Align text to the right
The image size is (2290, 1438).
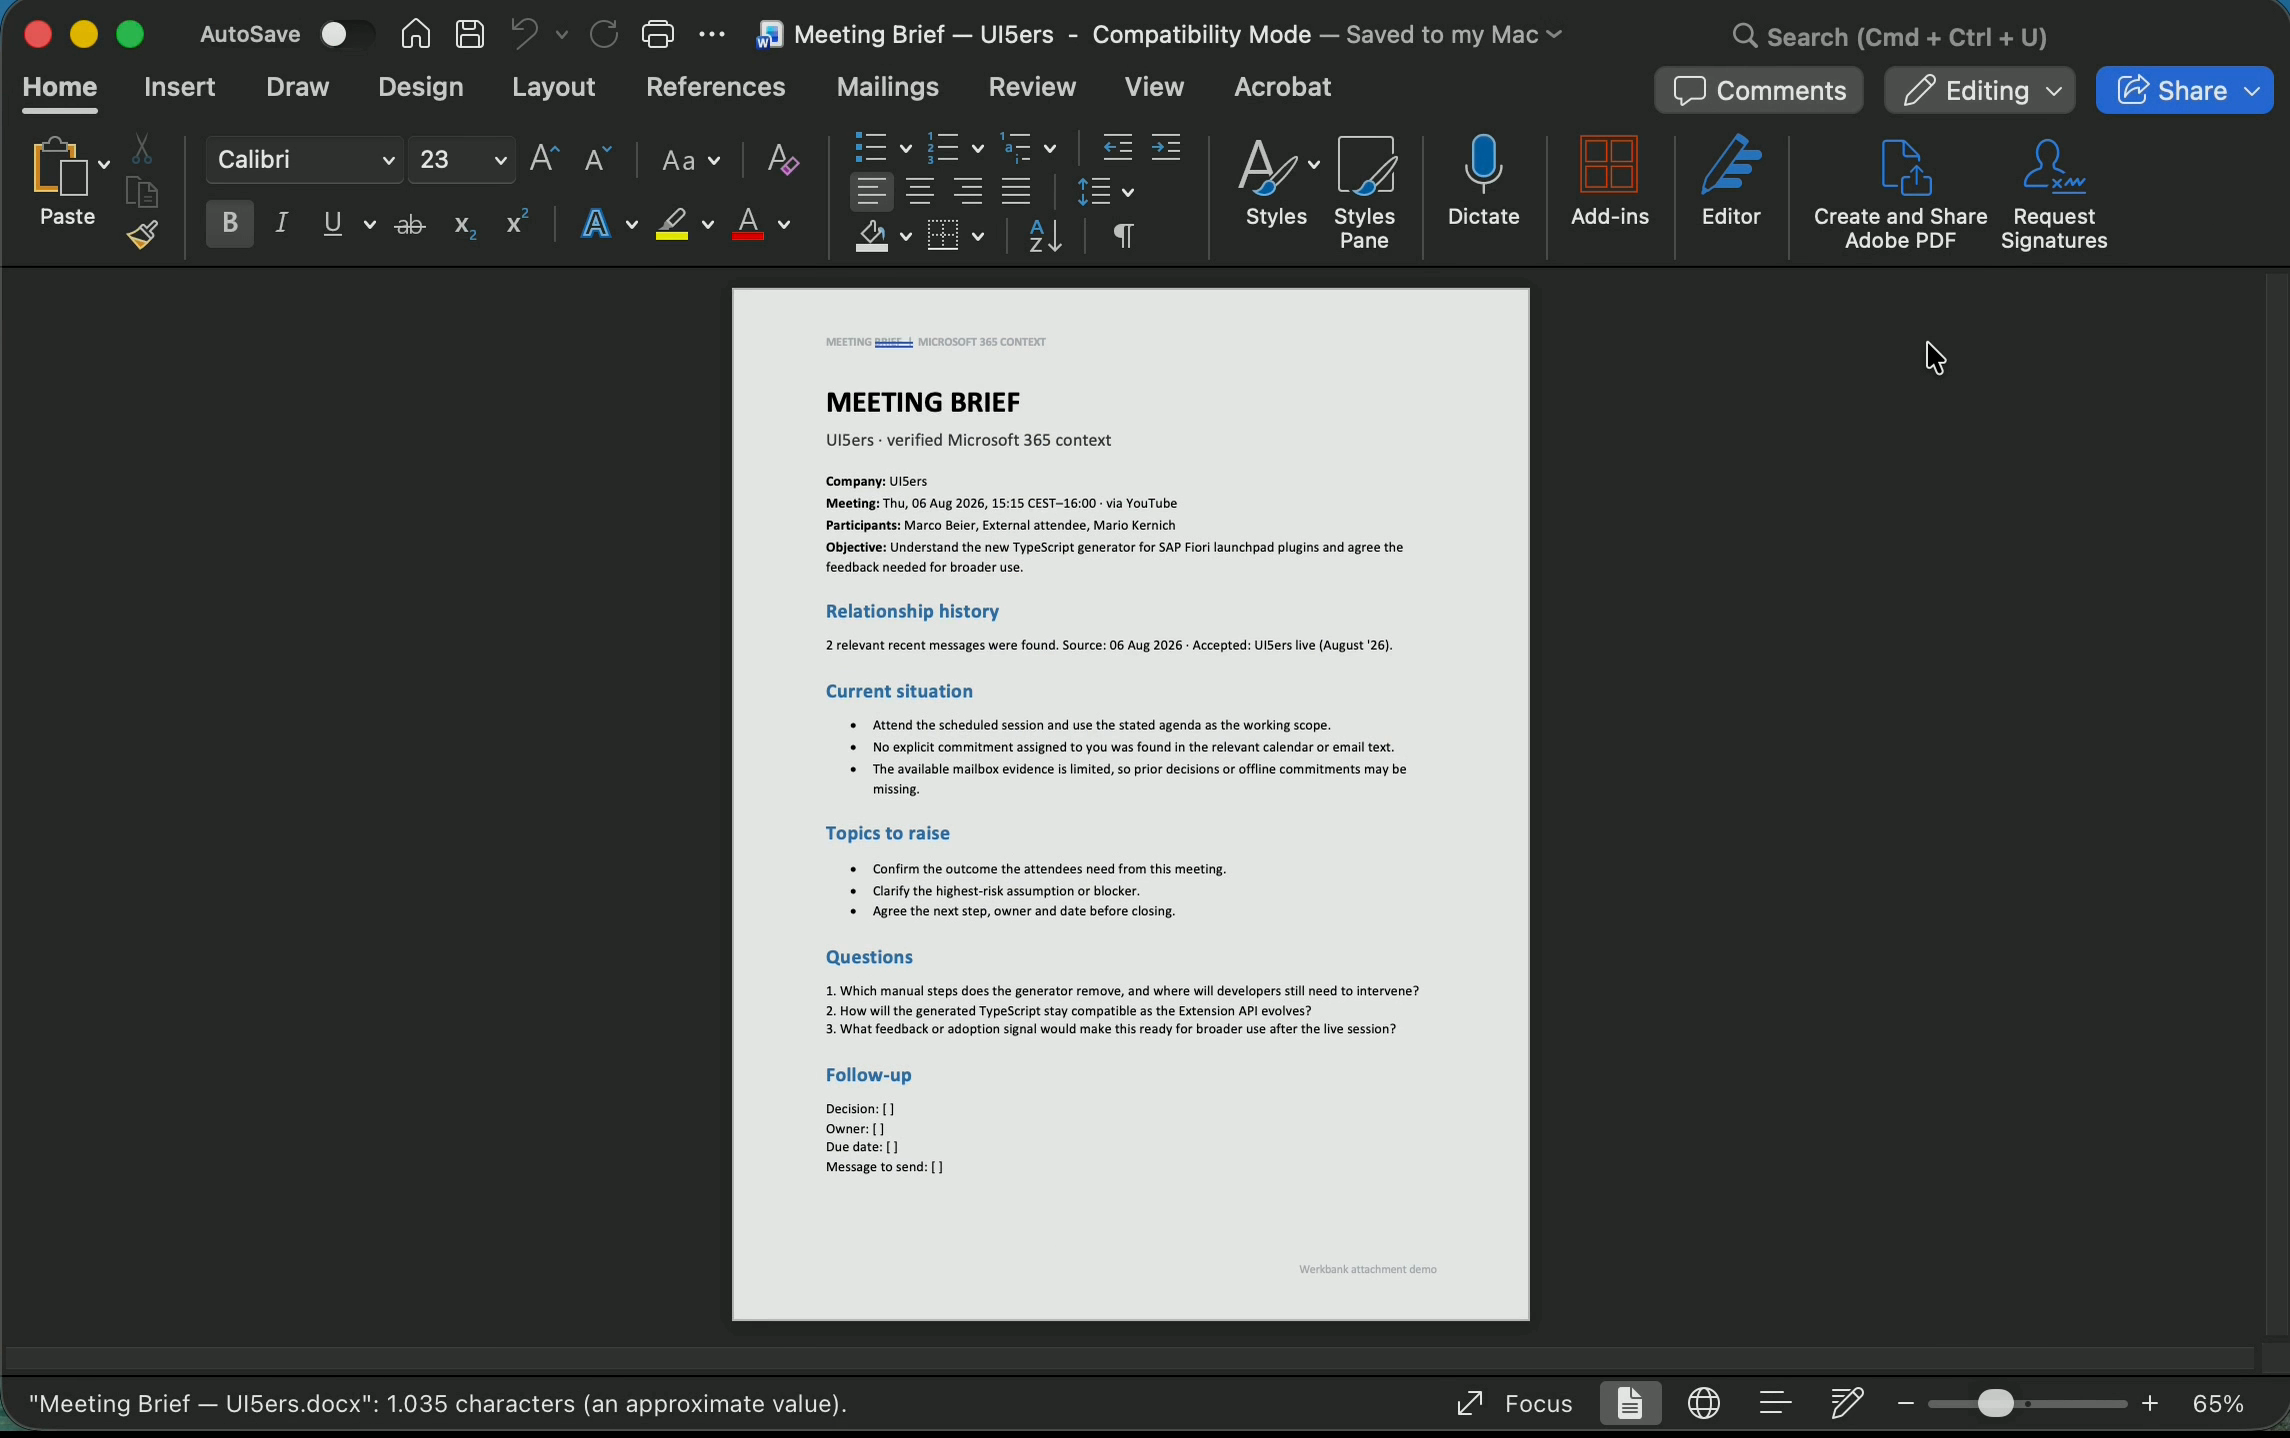(x=968, y=190)
